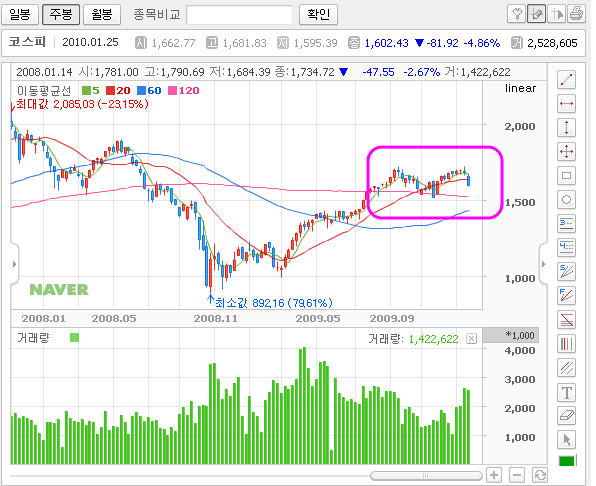This screenshot has width=596, height=486.
Task: Click the -4.86% change value
Action: point(482,43)
